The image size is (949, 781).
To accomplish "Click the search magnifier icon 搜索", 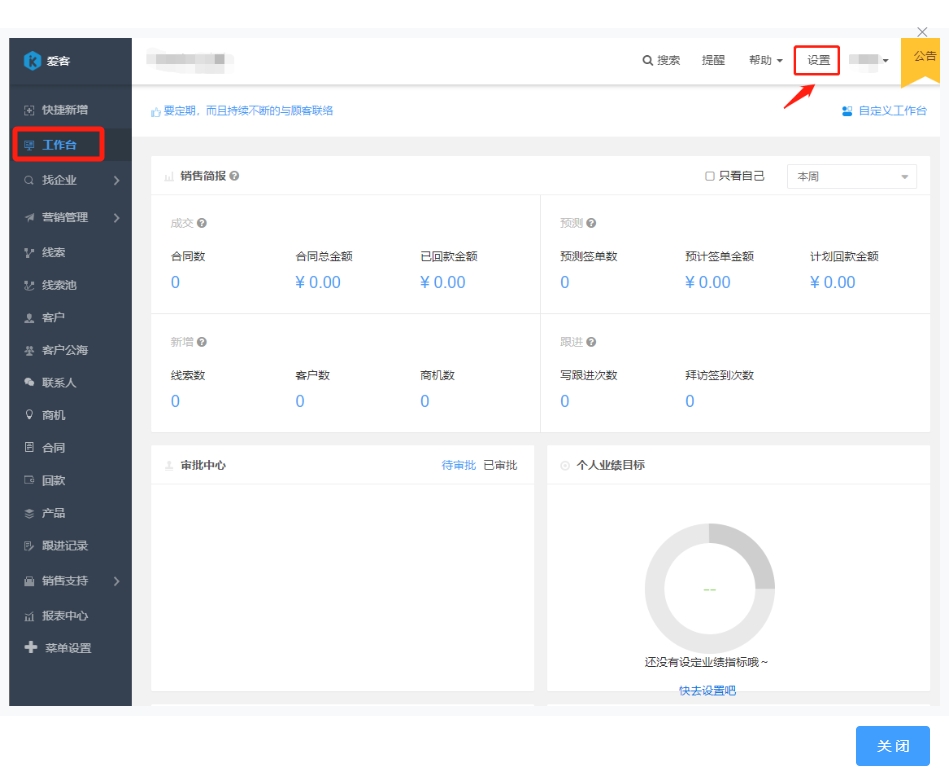I will tap(647, 61).
